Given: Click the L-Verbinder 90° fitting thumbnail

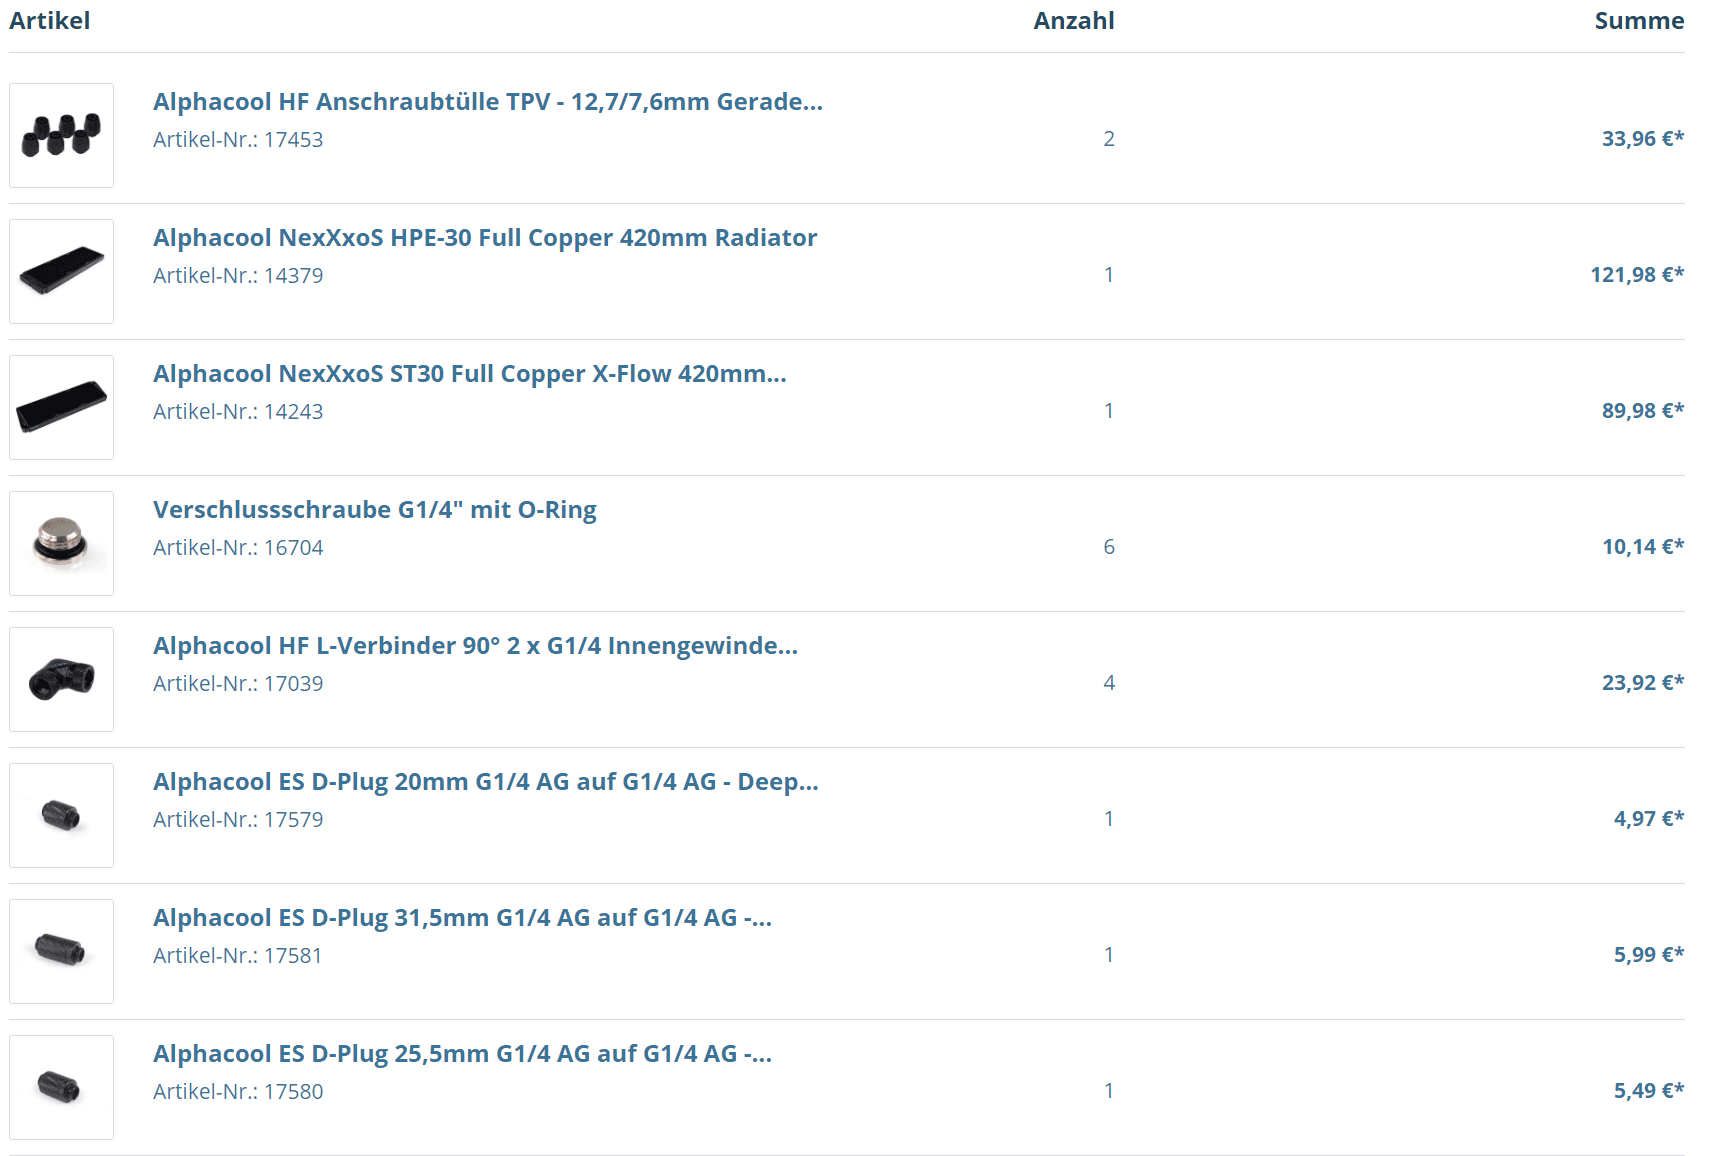Looking at the screenshot, I should click(x=61, y=679).
